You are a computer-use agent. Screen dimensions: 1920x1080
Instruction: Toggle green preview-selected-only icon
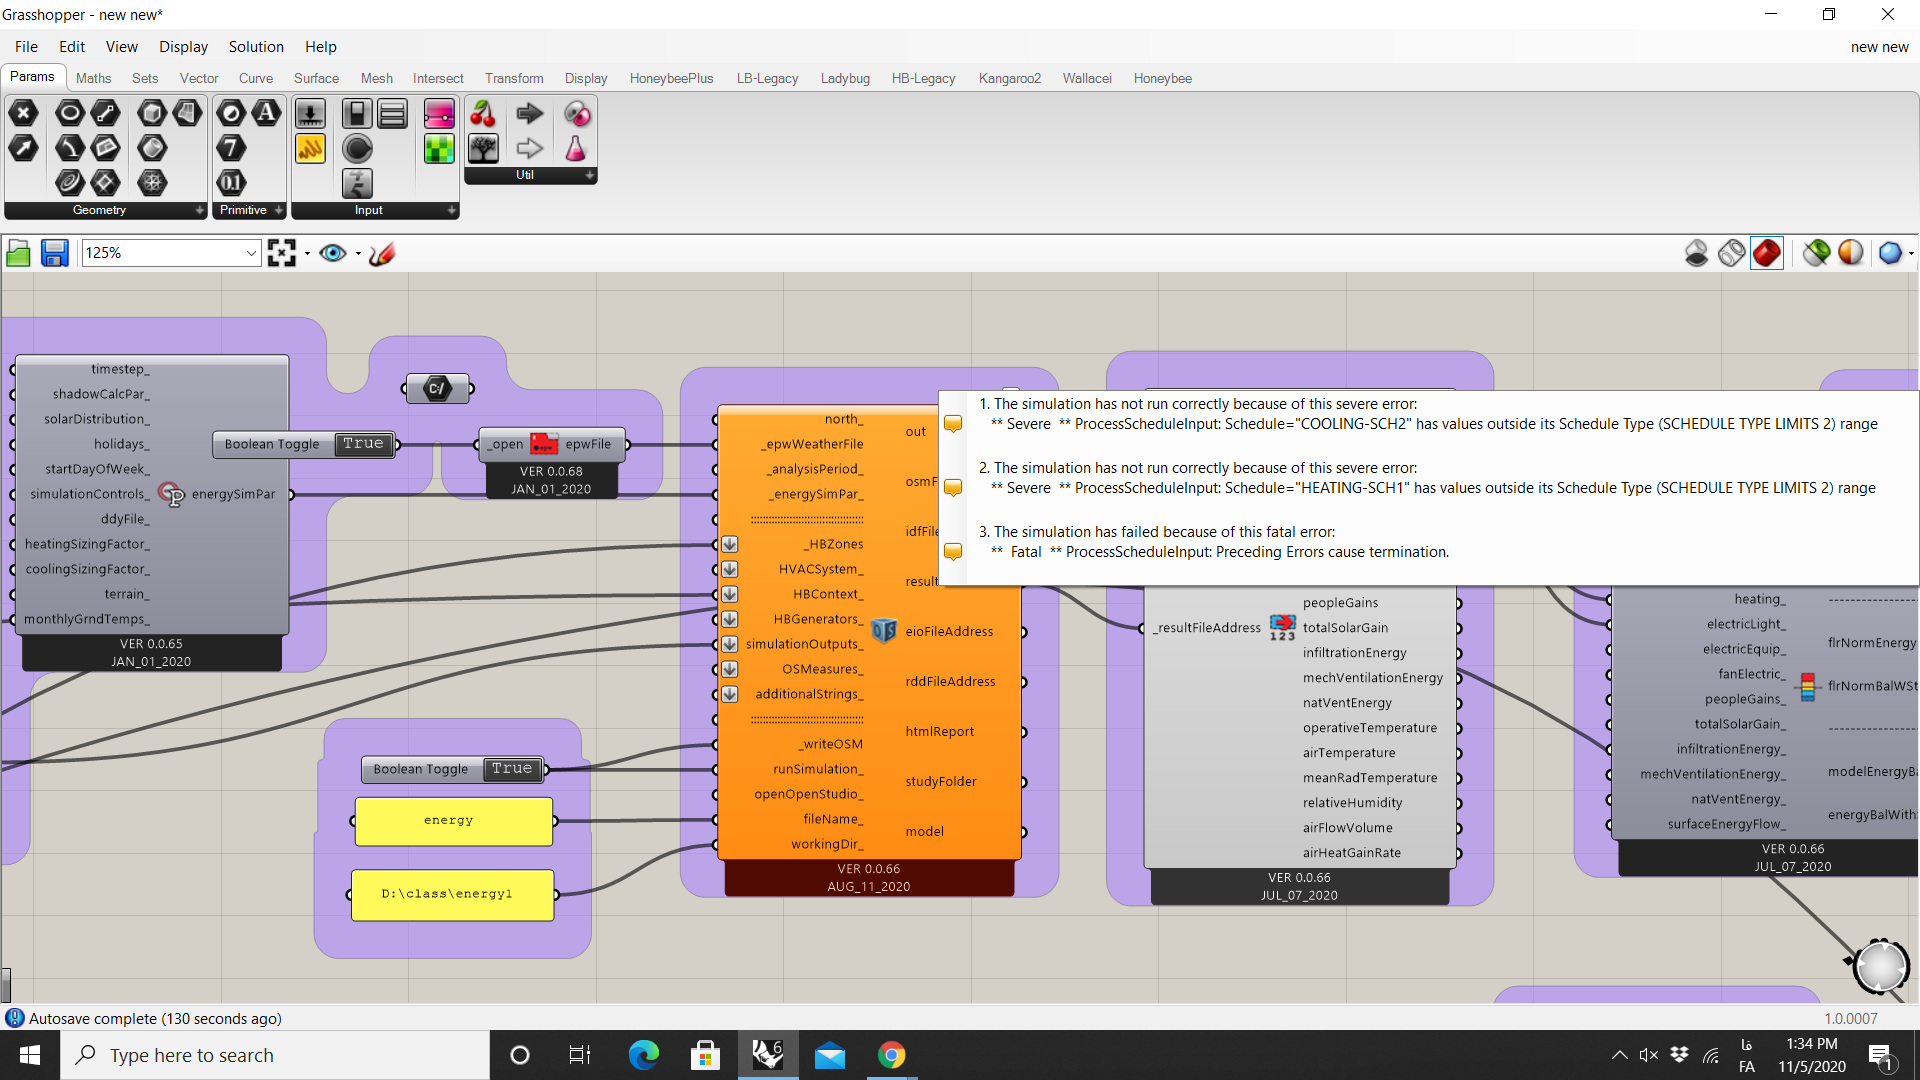1817,253
